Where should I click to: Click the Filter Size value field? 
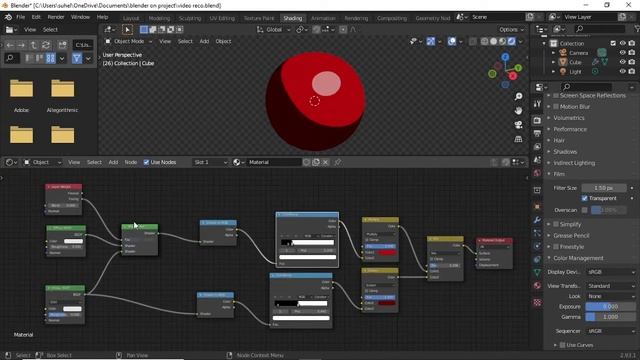click(604, 188)
